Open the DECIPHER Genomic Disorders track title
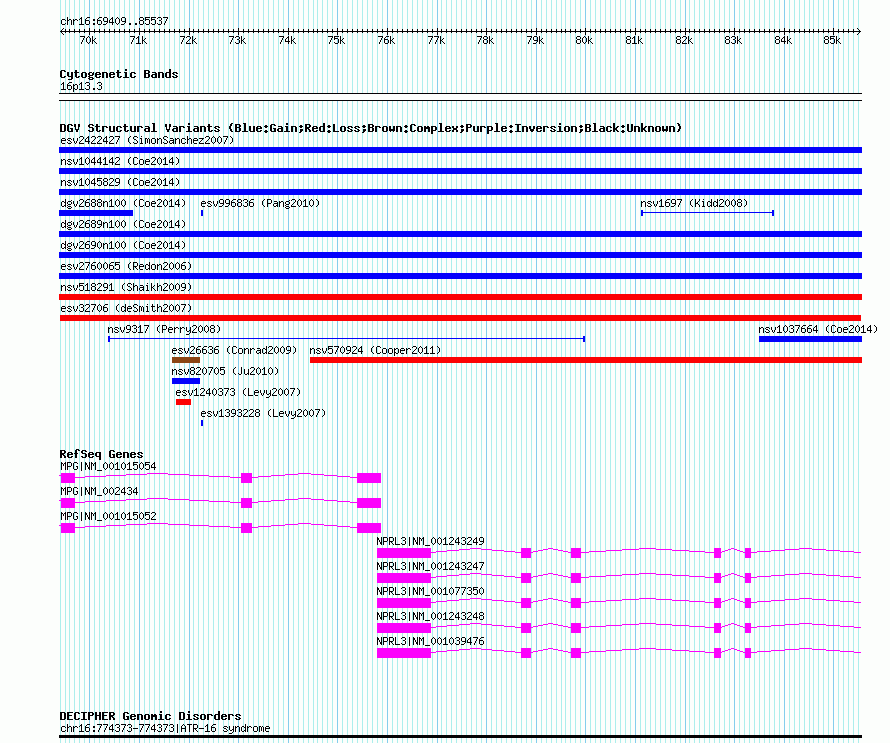Viewport: 890px width, 743px height. pyautogui.click(x=150, y=716)
